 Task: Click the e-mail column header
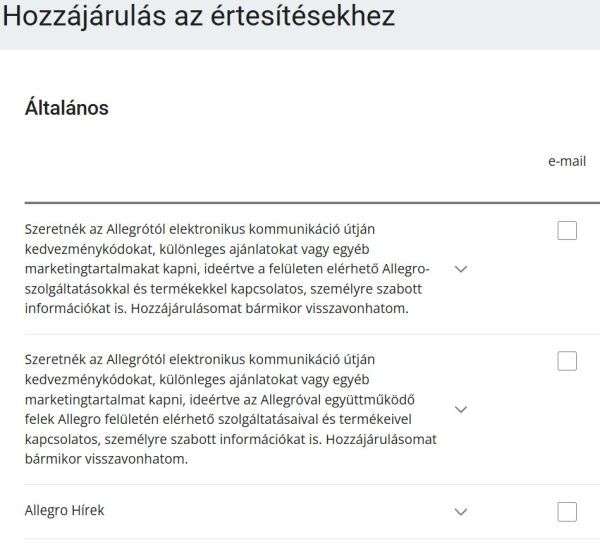(x=566, y=161)
